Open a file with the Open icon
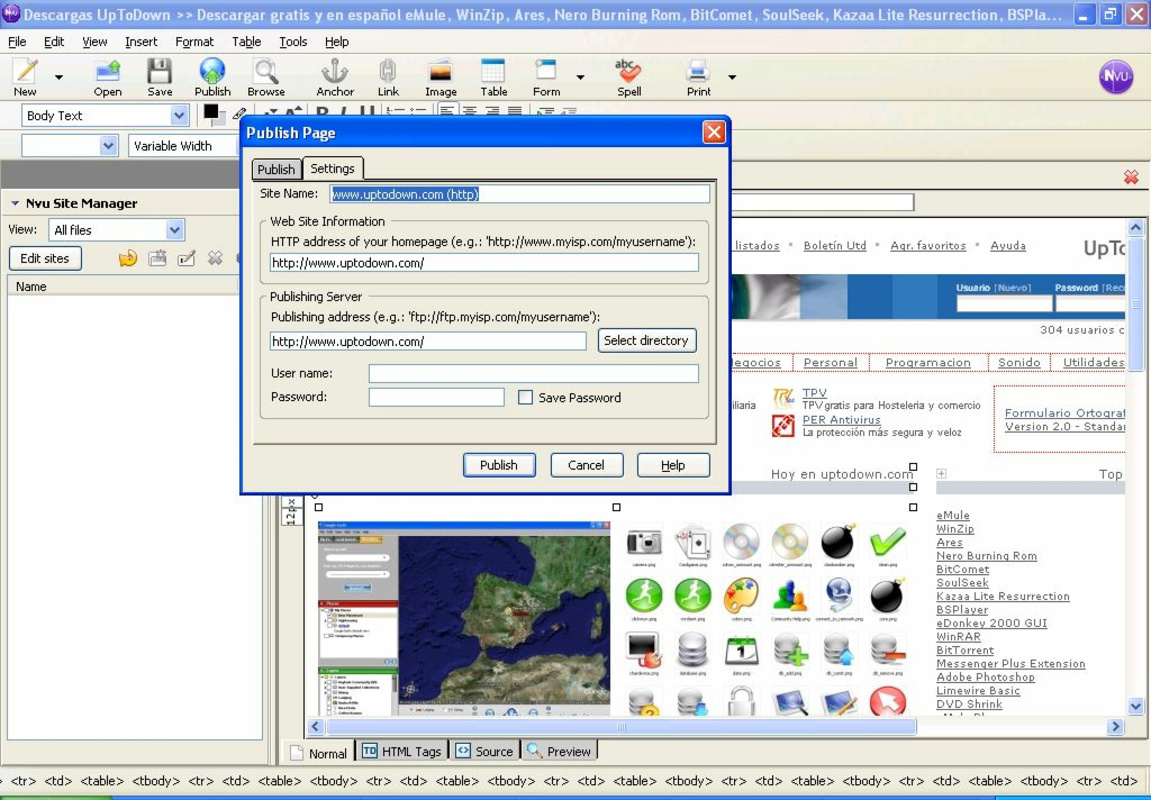 pyautogui.click(x=107, y=78)
